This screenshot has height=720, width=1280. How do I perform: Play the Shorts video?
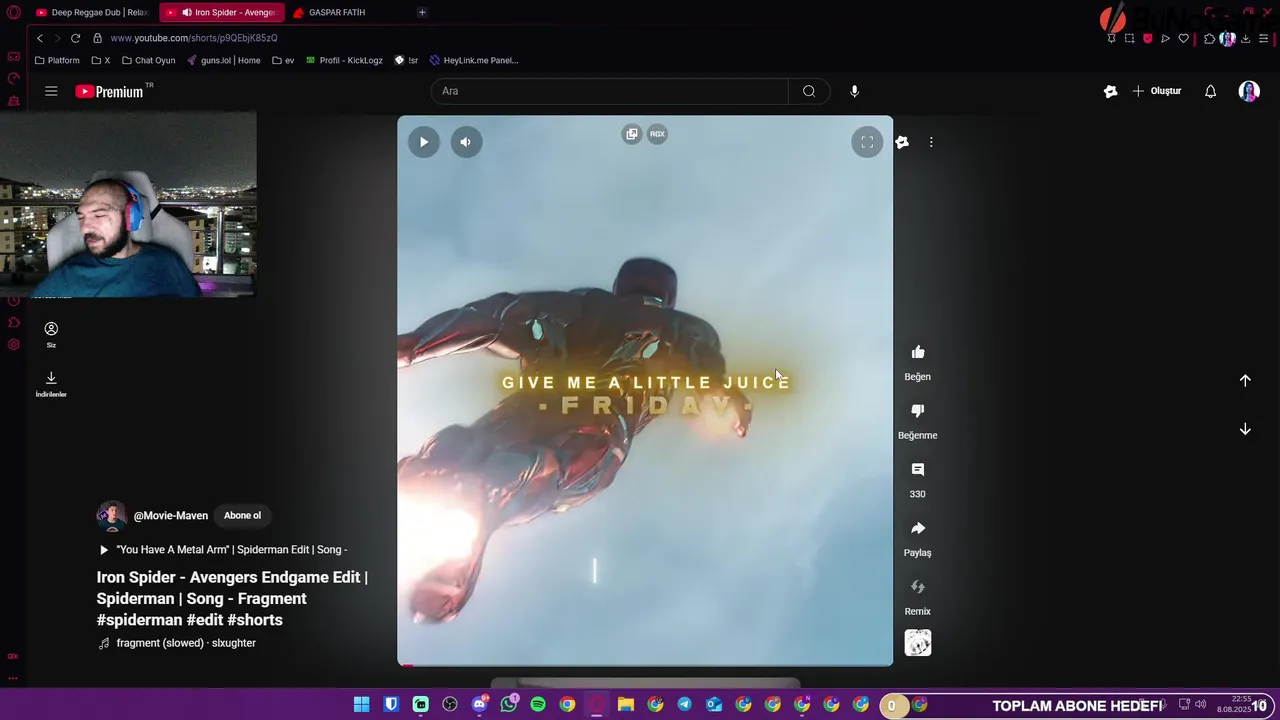point(424,142)
